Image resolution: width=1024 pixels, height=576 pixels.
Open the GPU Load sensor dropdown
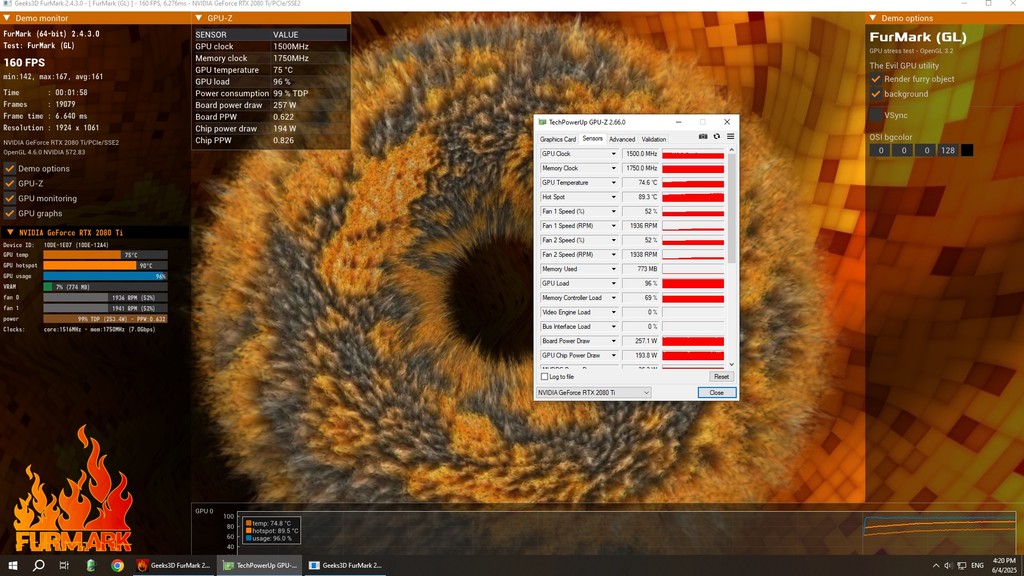613,283
